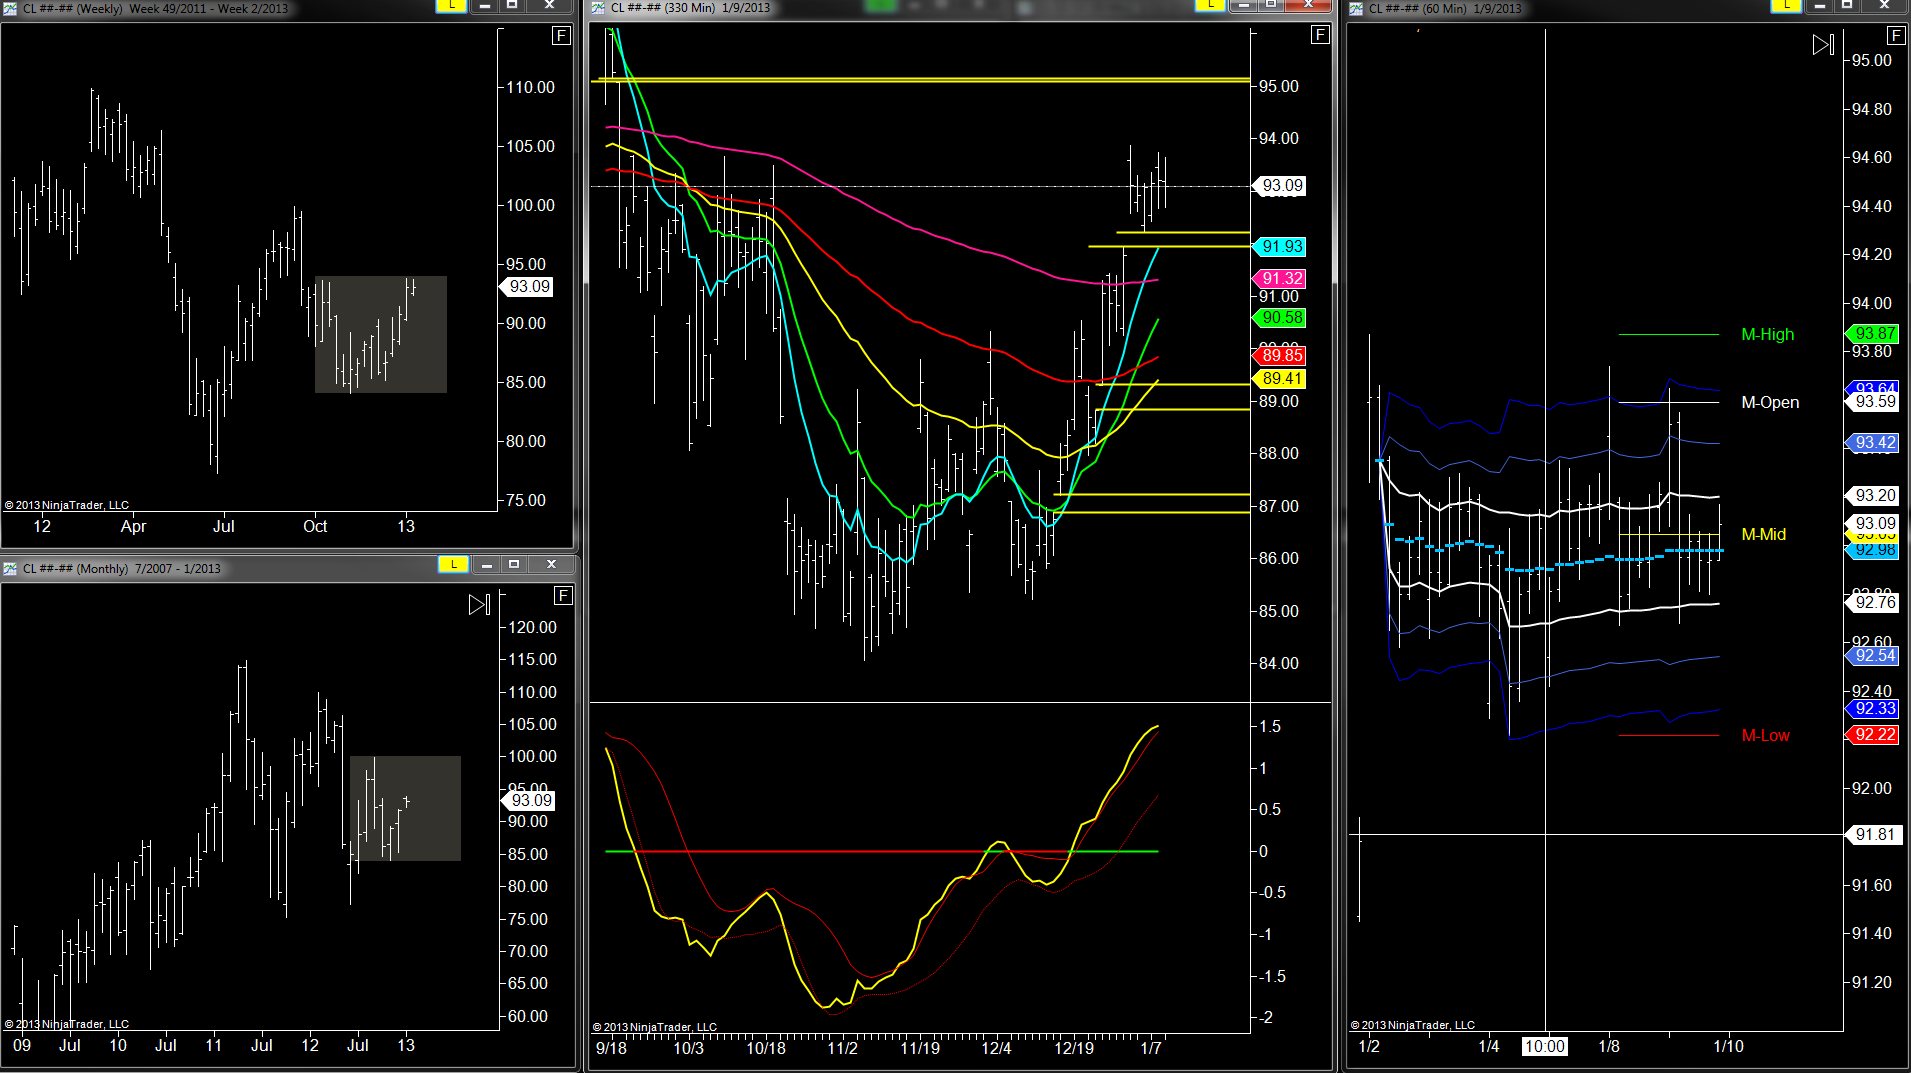This screenshot has width=1911, height=1073.
Task: Minimize the 330 Min chart window
Action: coord(1243,5)
